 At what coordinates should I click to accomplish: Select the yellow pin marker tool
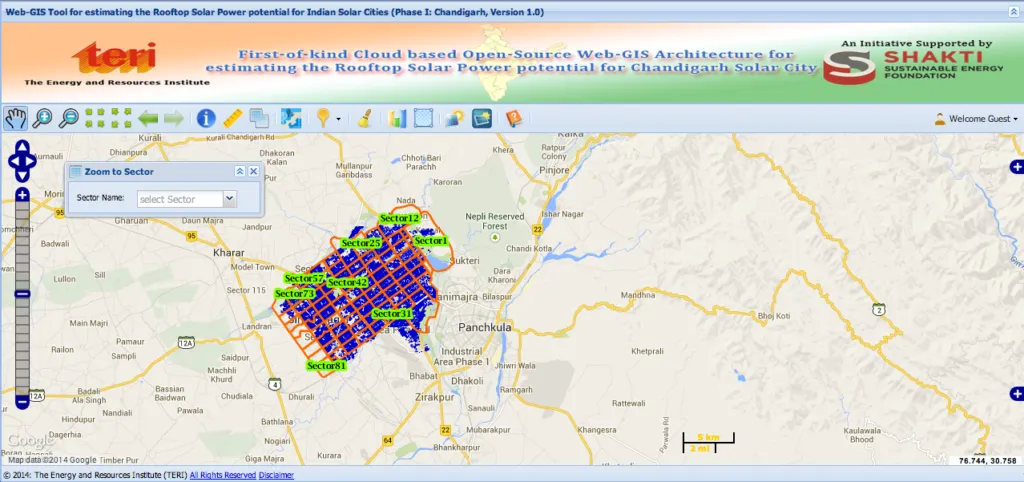pos(323,118)
